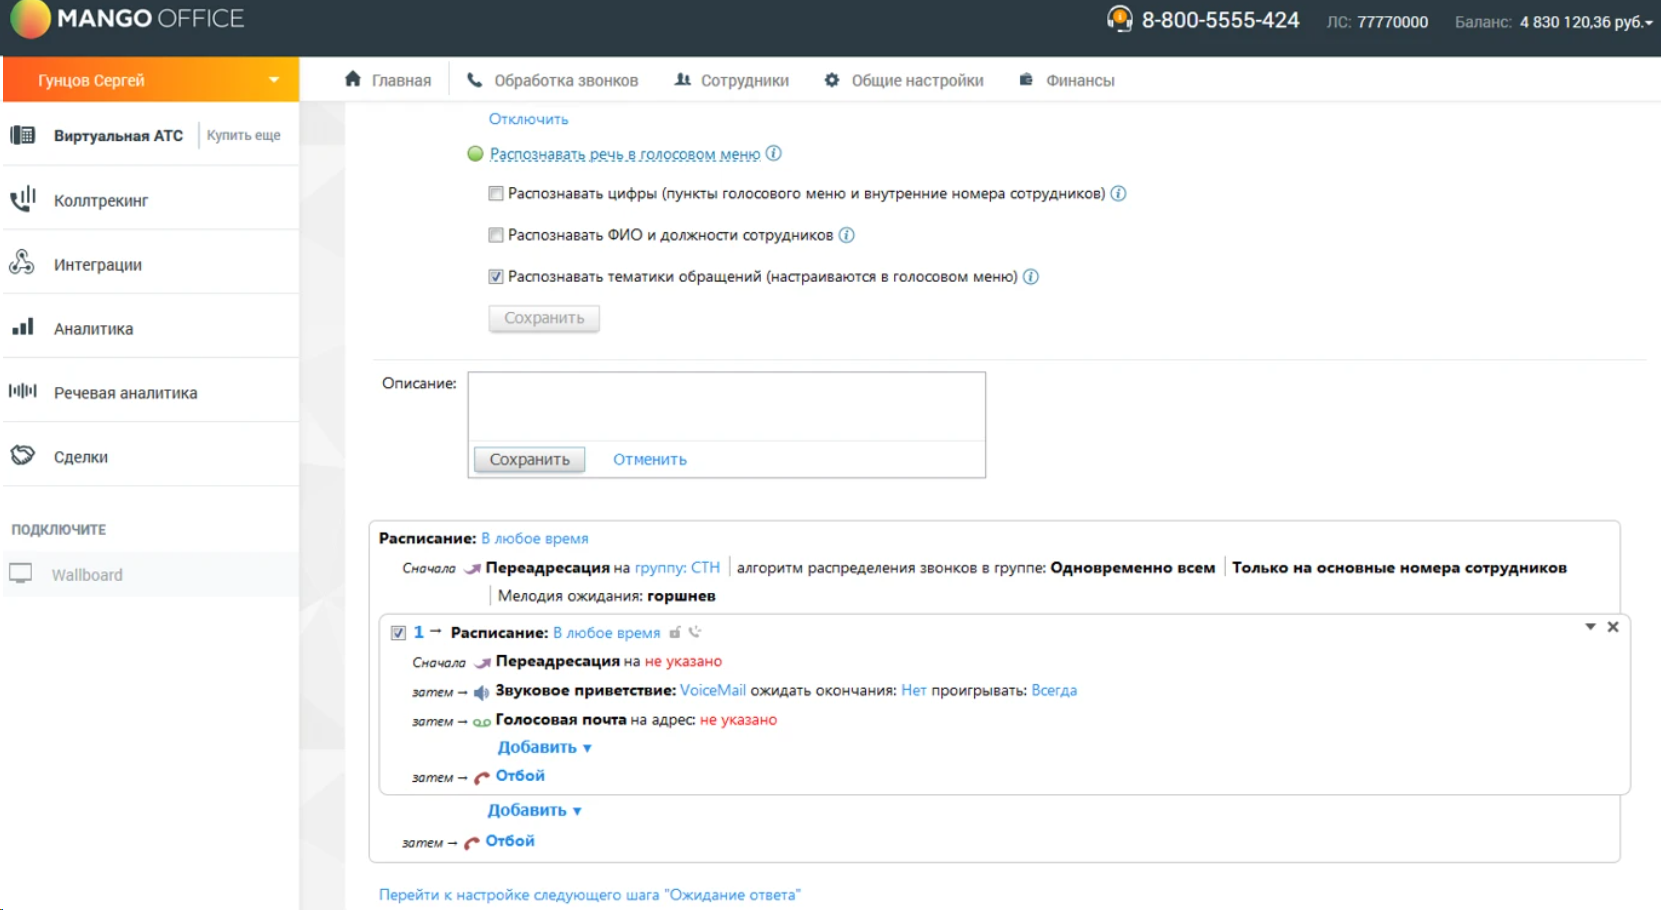Click Отбой inside step 1
The width and height of the screenshot is (1661, 910).
pos(520,775)
